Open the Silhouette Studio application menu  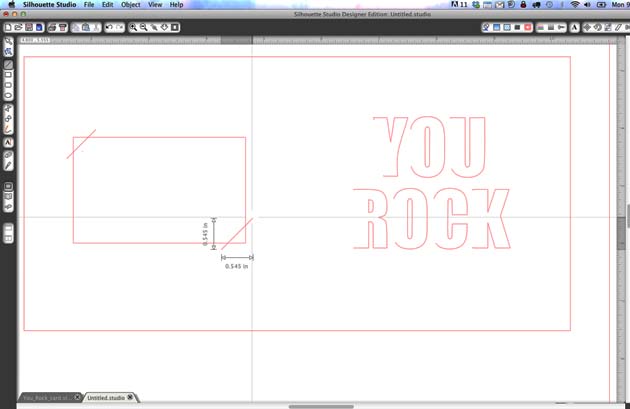point(49,5)
